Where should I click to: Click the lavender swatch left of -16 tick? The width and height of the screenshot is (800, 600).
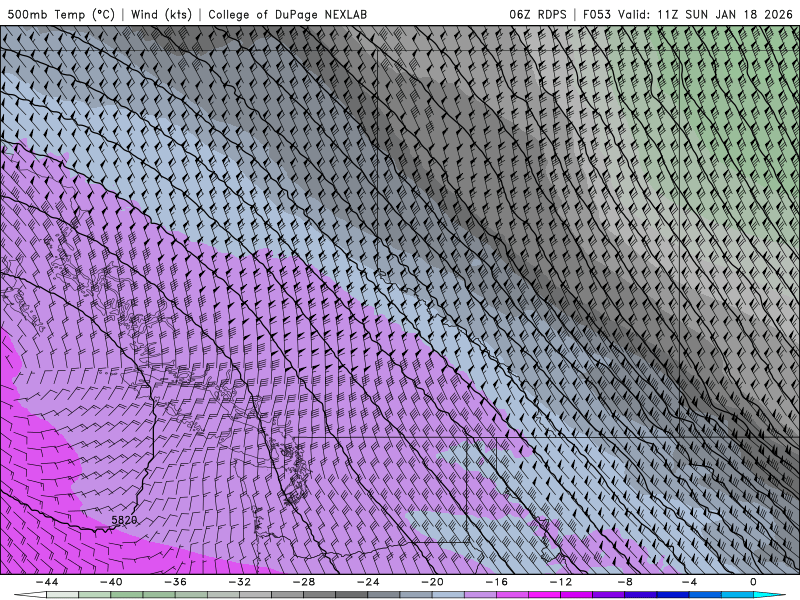(480, 595)
